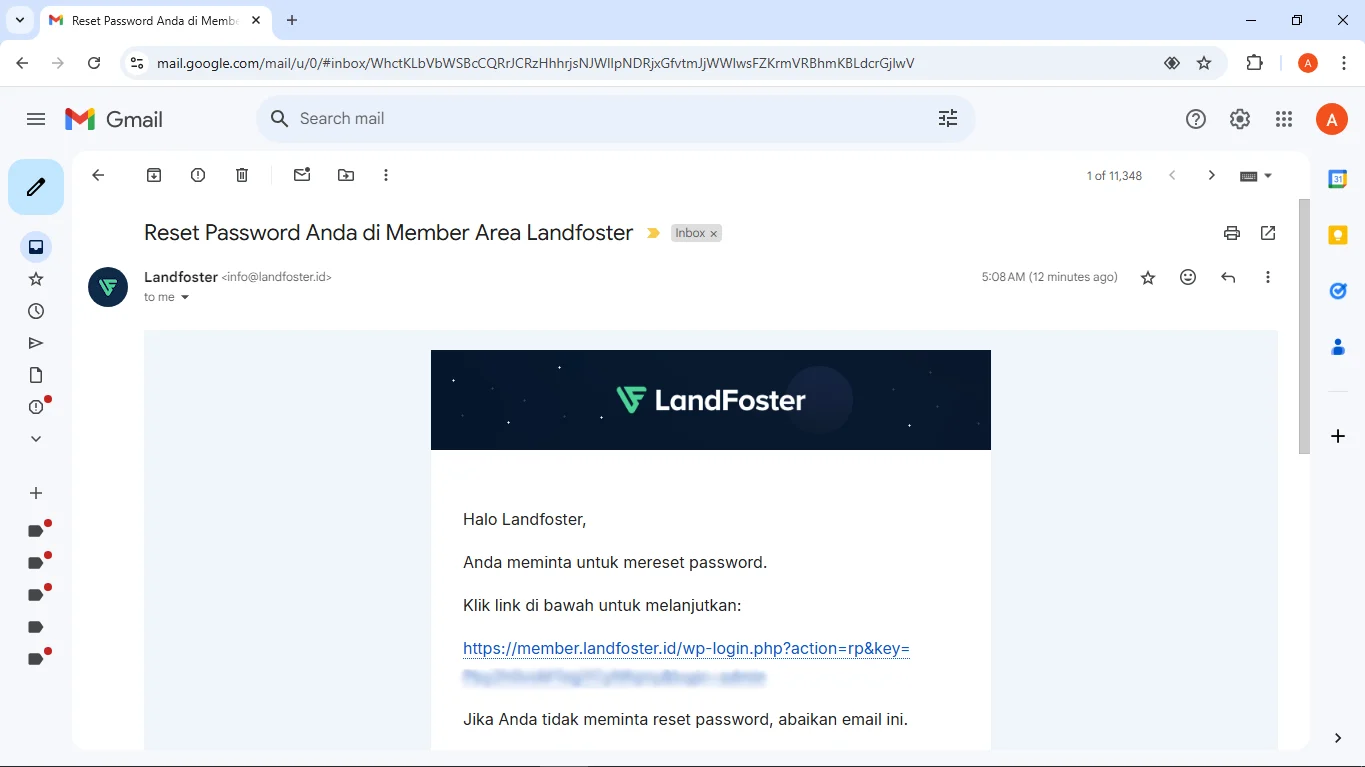Mark this email as unread

pos(302,175)
